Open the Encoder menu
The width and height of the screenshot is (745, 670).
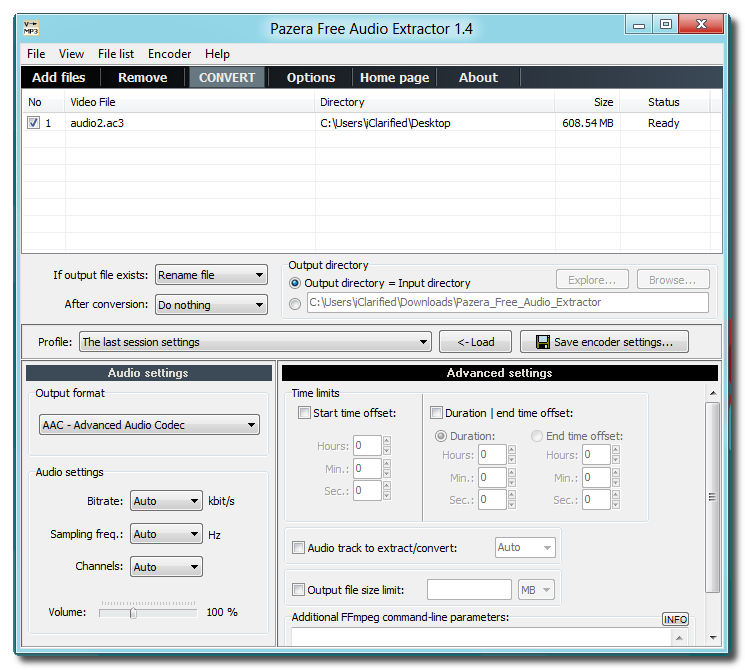170,54
